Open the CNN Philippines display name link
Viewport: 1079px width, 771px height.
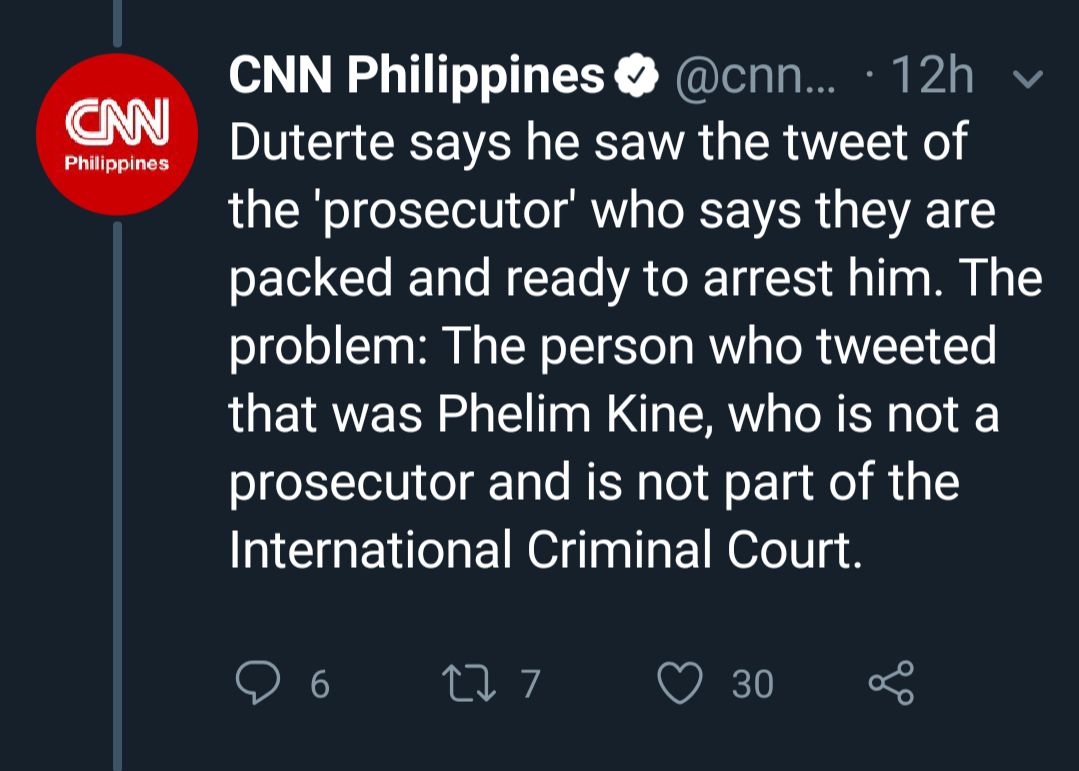[417, 77]
